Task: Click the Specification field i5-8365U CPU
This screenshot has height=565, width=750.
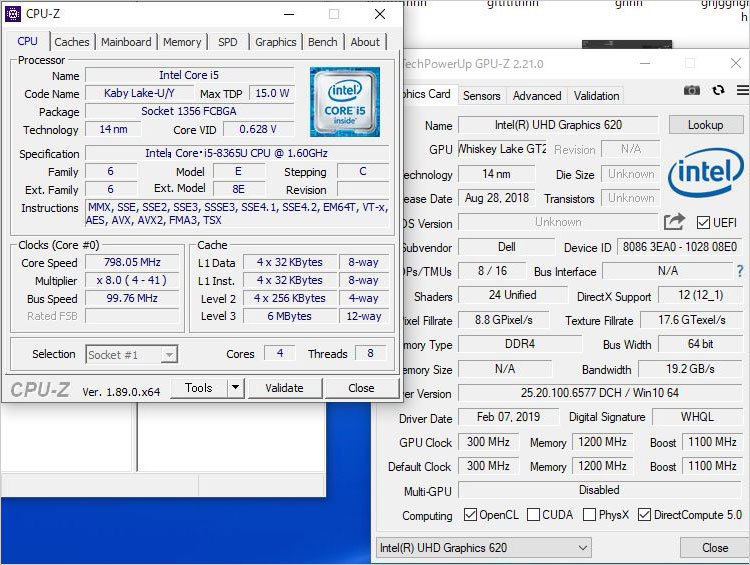Action: 236,153
